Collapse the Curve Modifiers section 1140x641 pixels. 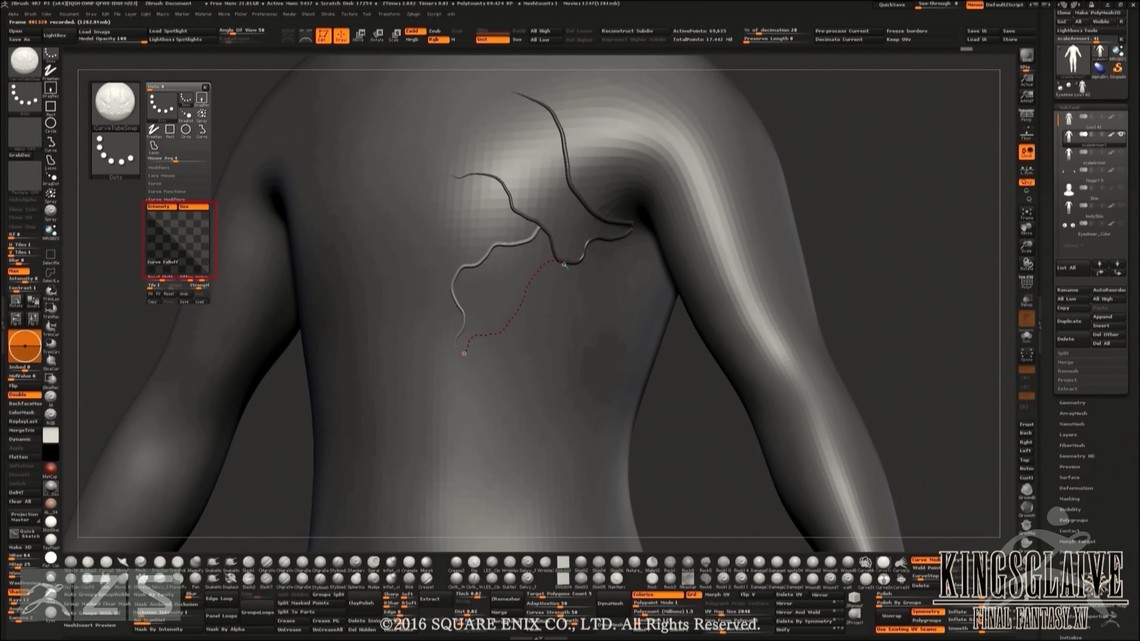click(166, 199)
